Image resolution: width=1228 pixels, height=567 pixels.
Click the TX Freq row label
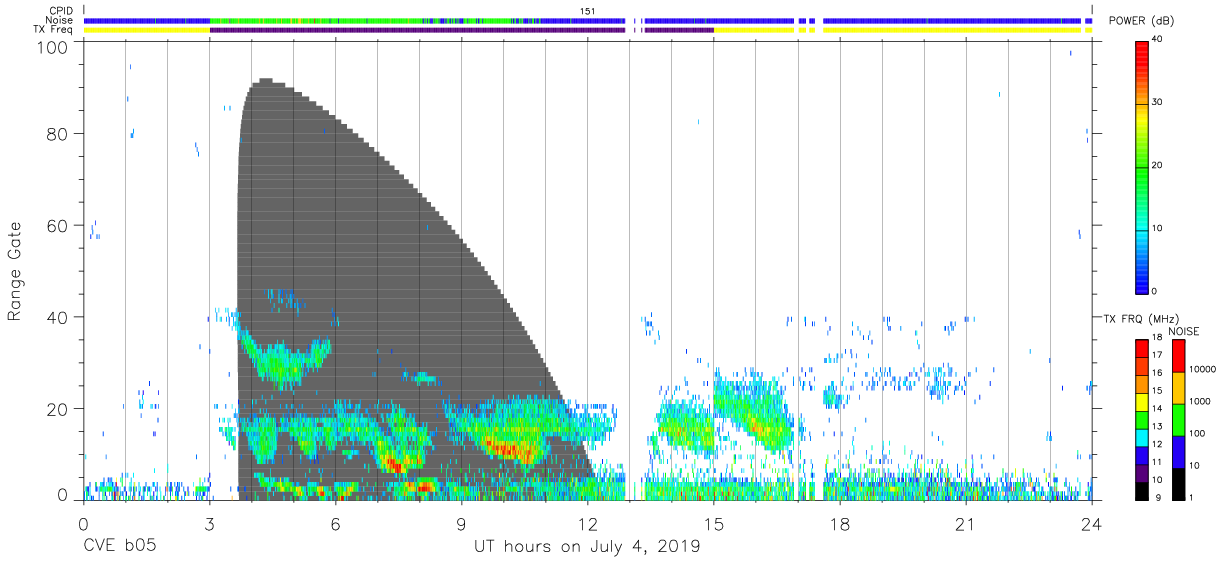point(53,30)
